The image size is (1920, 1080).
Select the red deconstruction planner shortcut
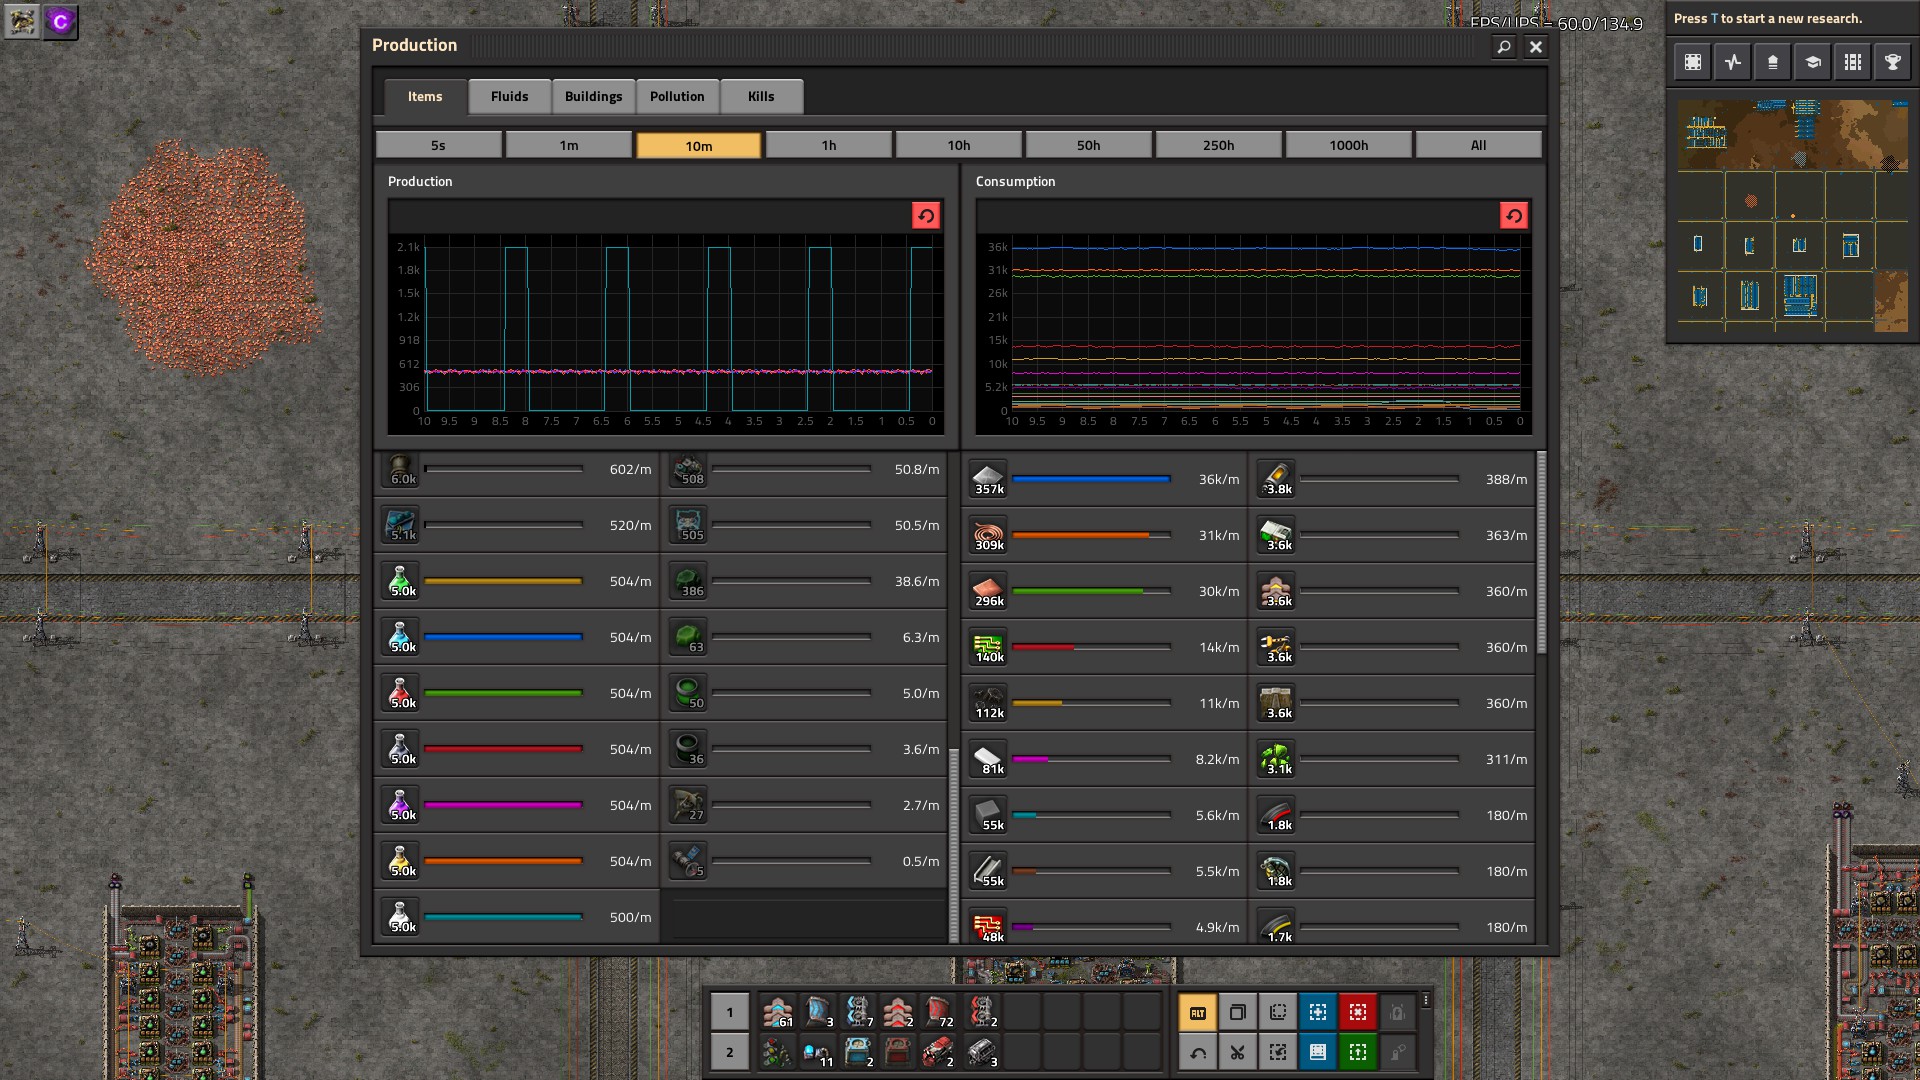pyautogui.click(x=1358, y=1013)
